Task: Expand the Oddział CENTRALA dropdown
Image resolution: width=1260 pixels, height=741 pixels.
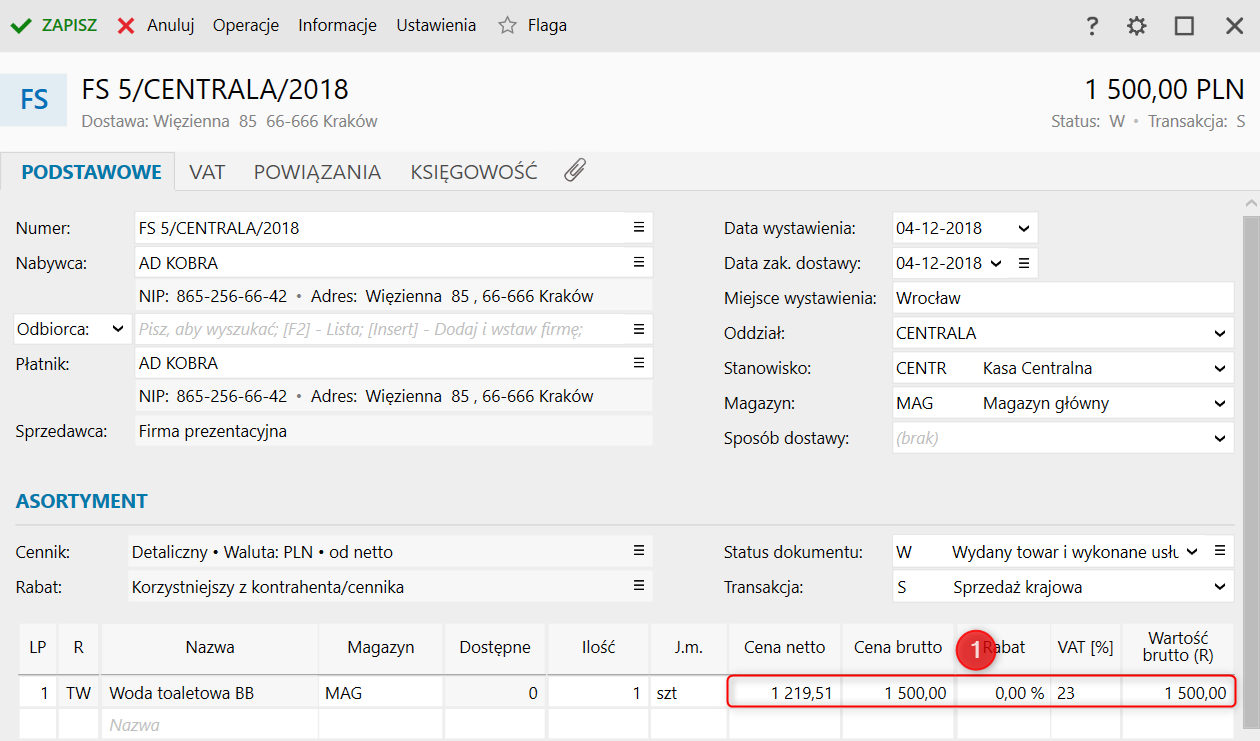Action: click(x=1219, y=333)
